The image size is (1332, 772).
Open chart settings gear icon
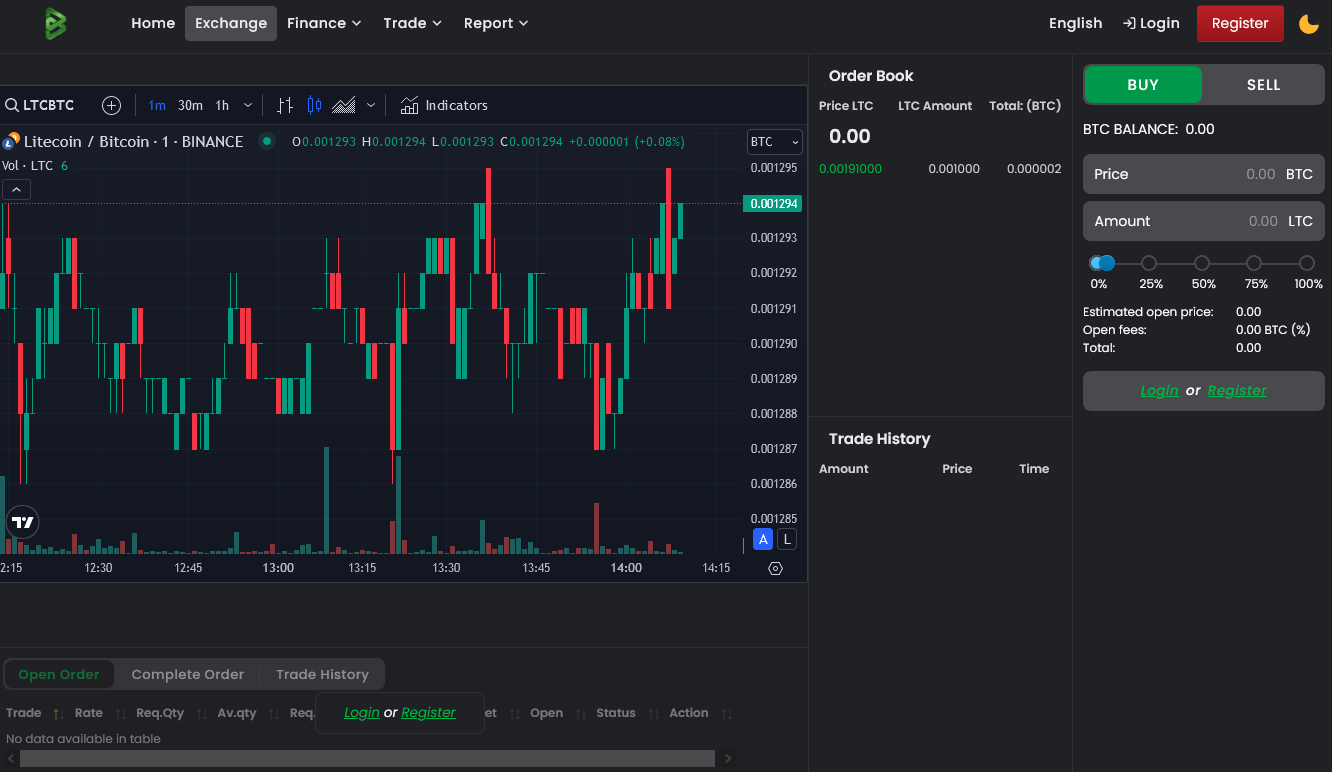pyautogui.click(x=775, y=568)
